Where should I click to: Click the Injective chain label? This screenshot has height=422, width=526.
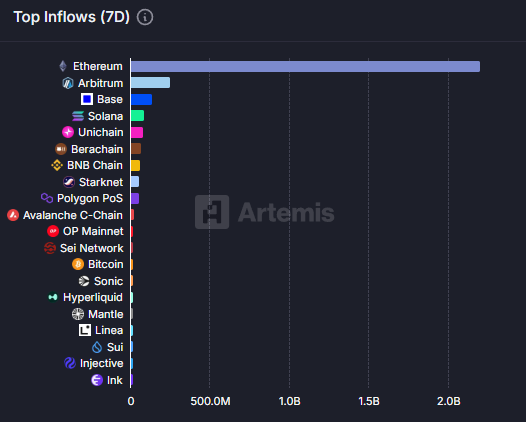click(102, 363)
